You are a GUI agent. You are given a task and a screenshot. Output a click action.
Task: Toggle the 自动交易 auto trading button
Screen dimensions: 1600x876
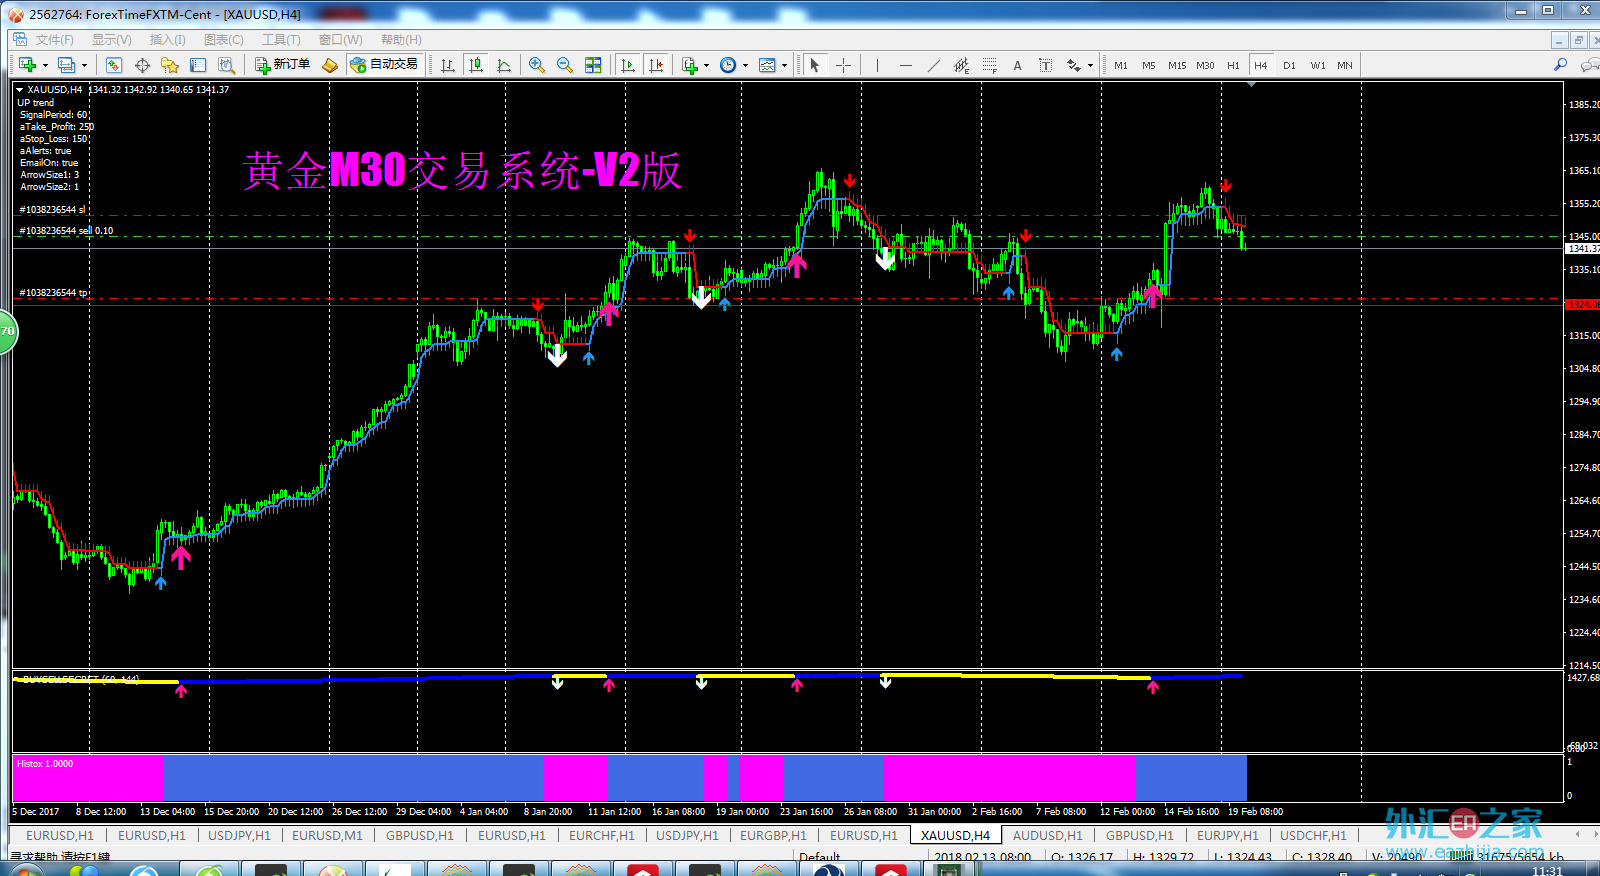pos(384,65)
